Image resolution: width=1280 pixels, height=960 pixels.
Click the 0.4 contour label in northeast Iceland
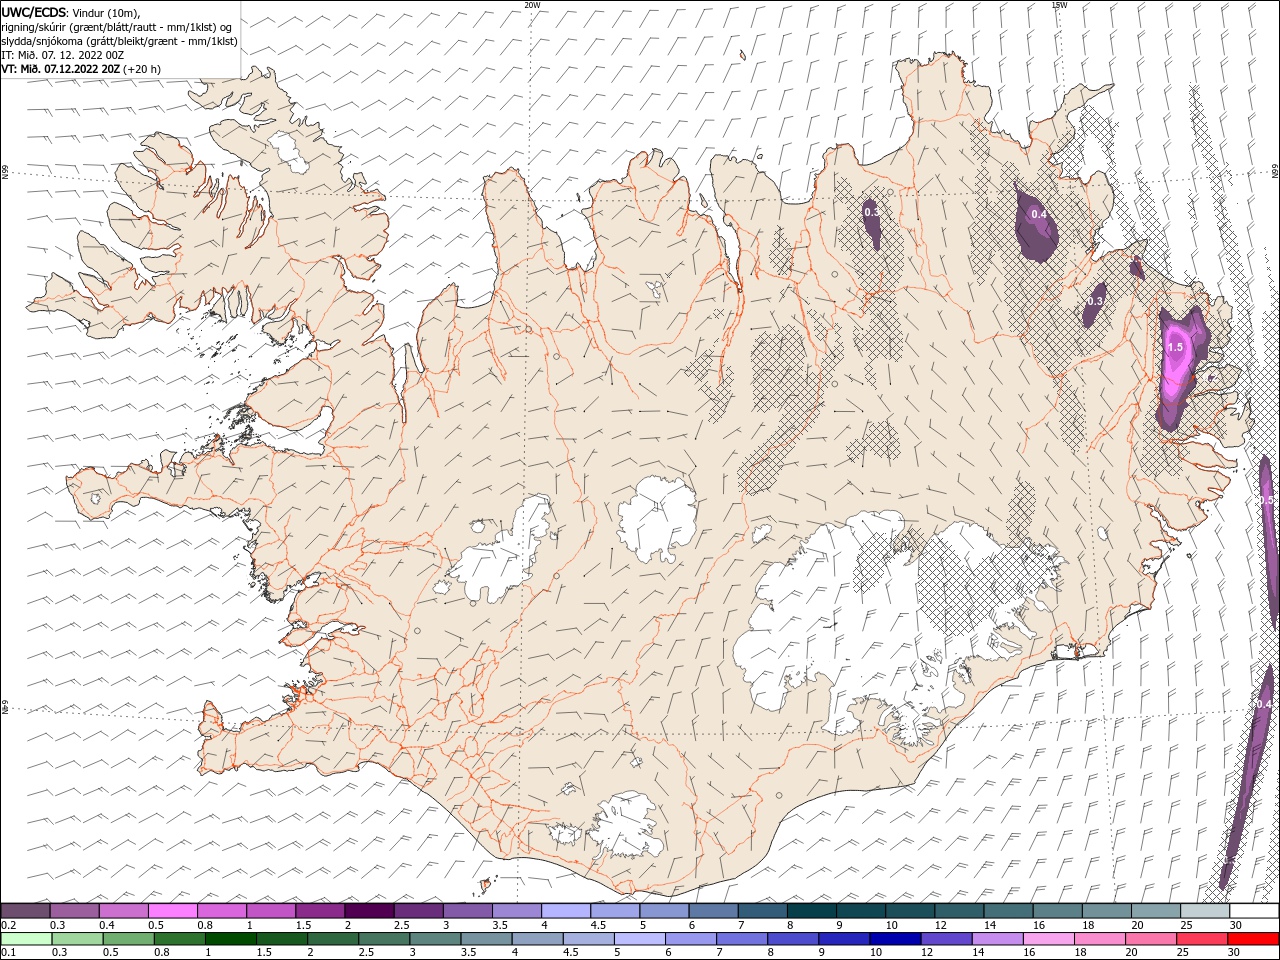tap(1038, 214)
